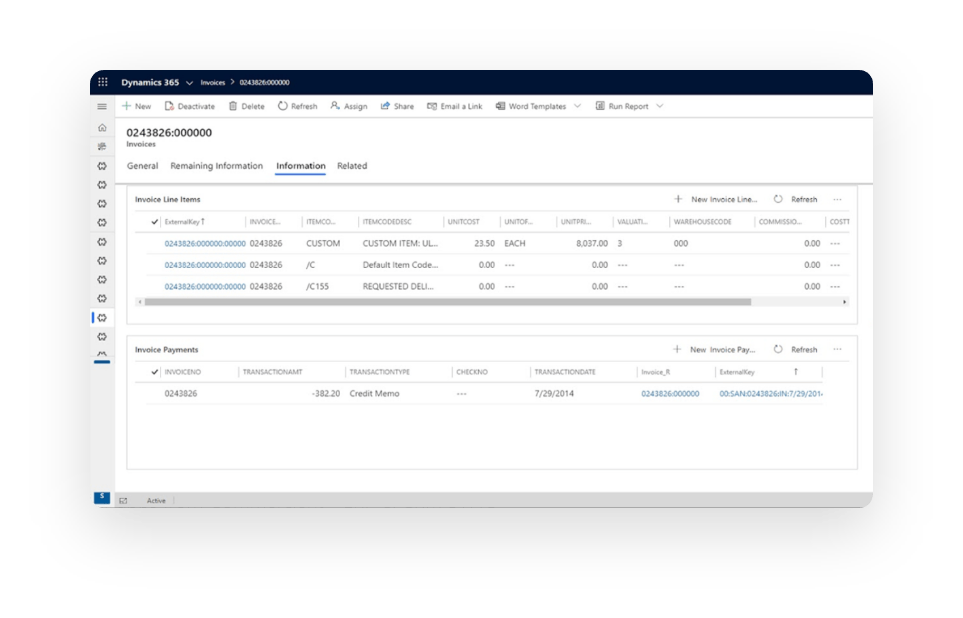Viewport: 963px width, 618px height.
Task: Add a New Invoice Line item
Action: pos(715,199)
